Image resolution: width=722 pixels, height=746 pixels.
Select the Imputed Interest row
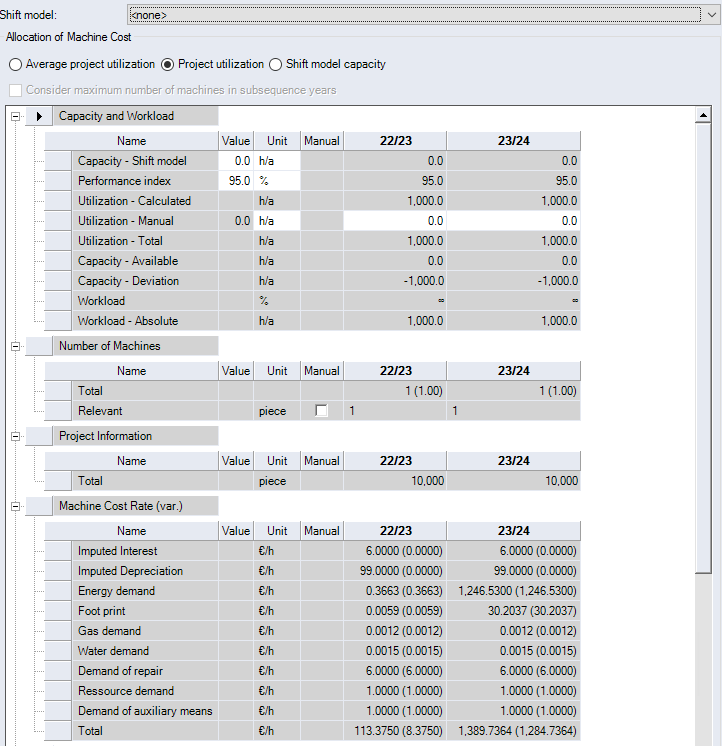click(312, 551)
